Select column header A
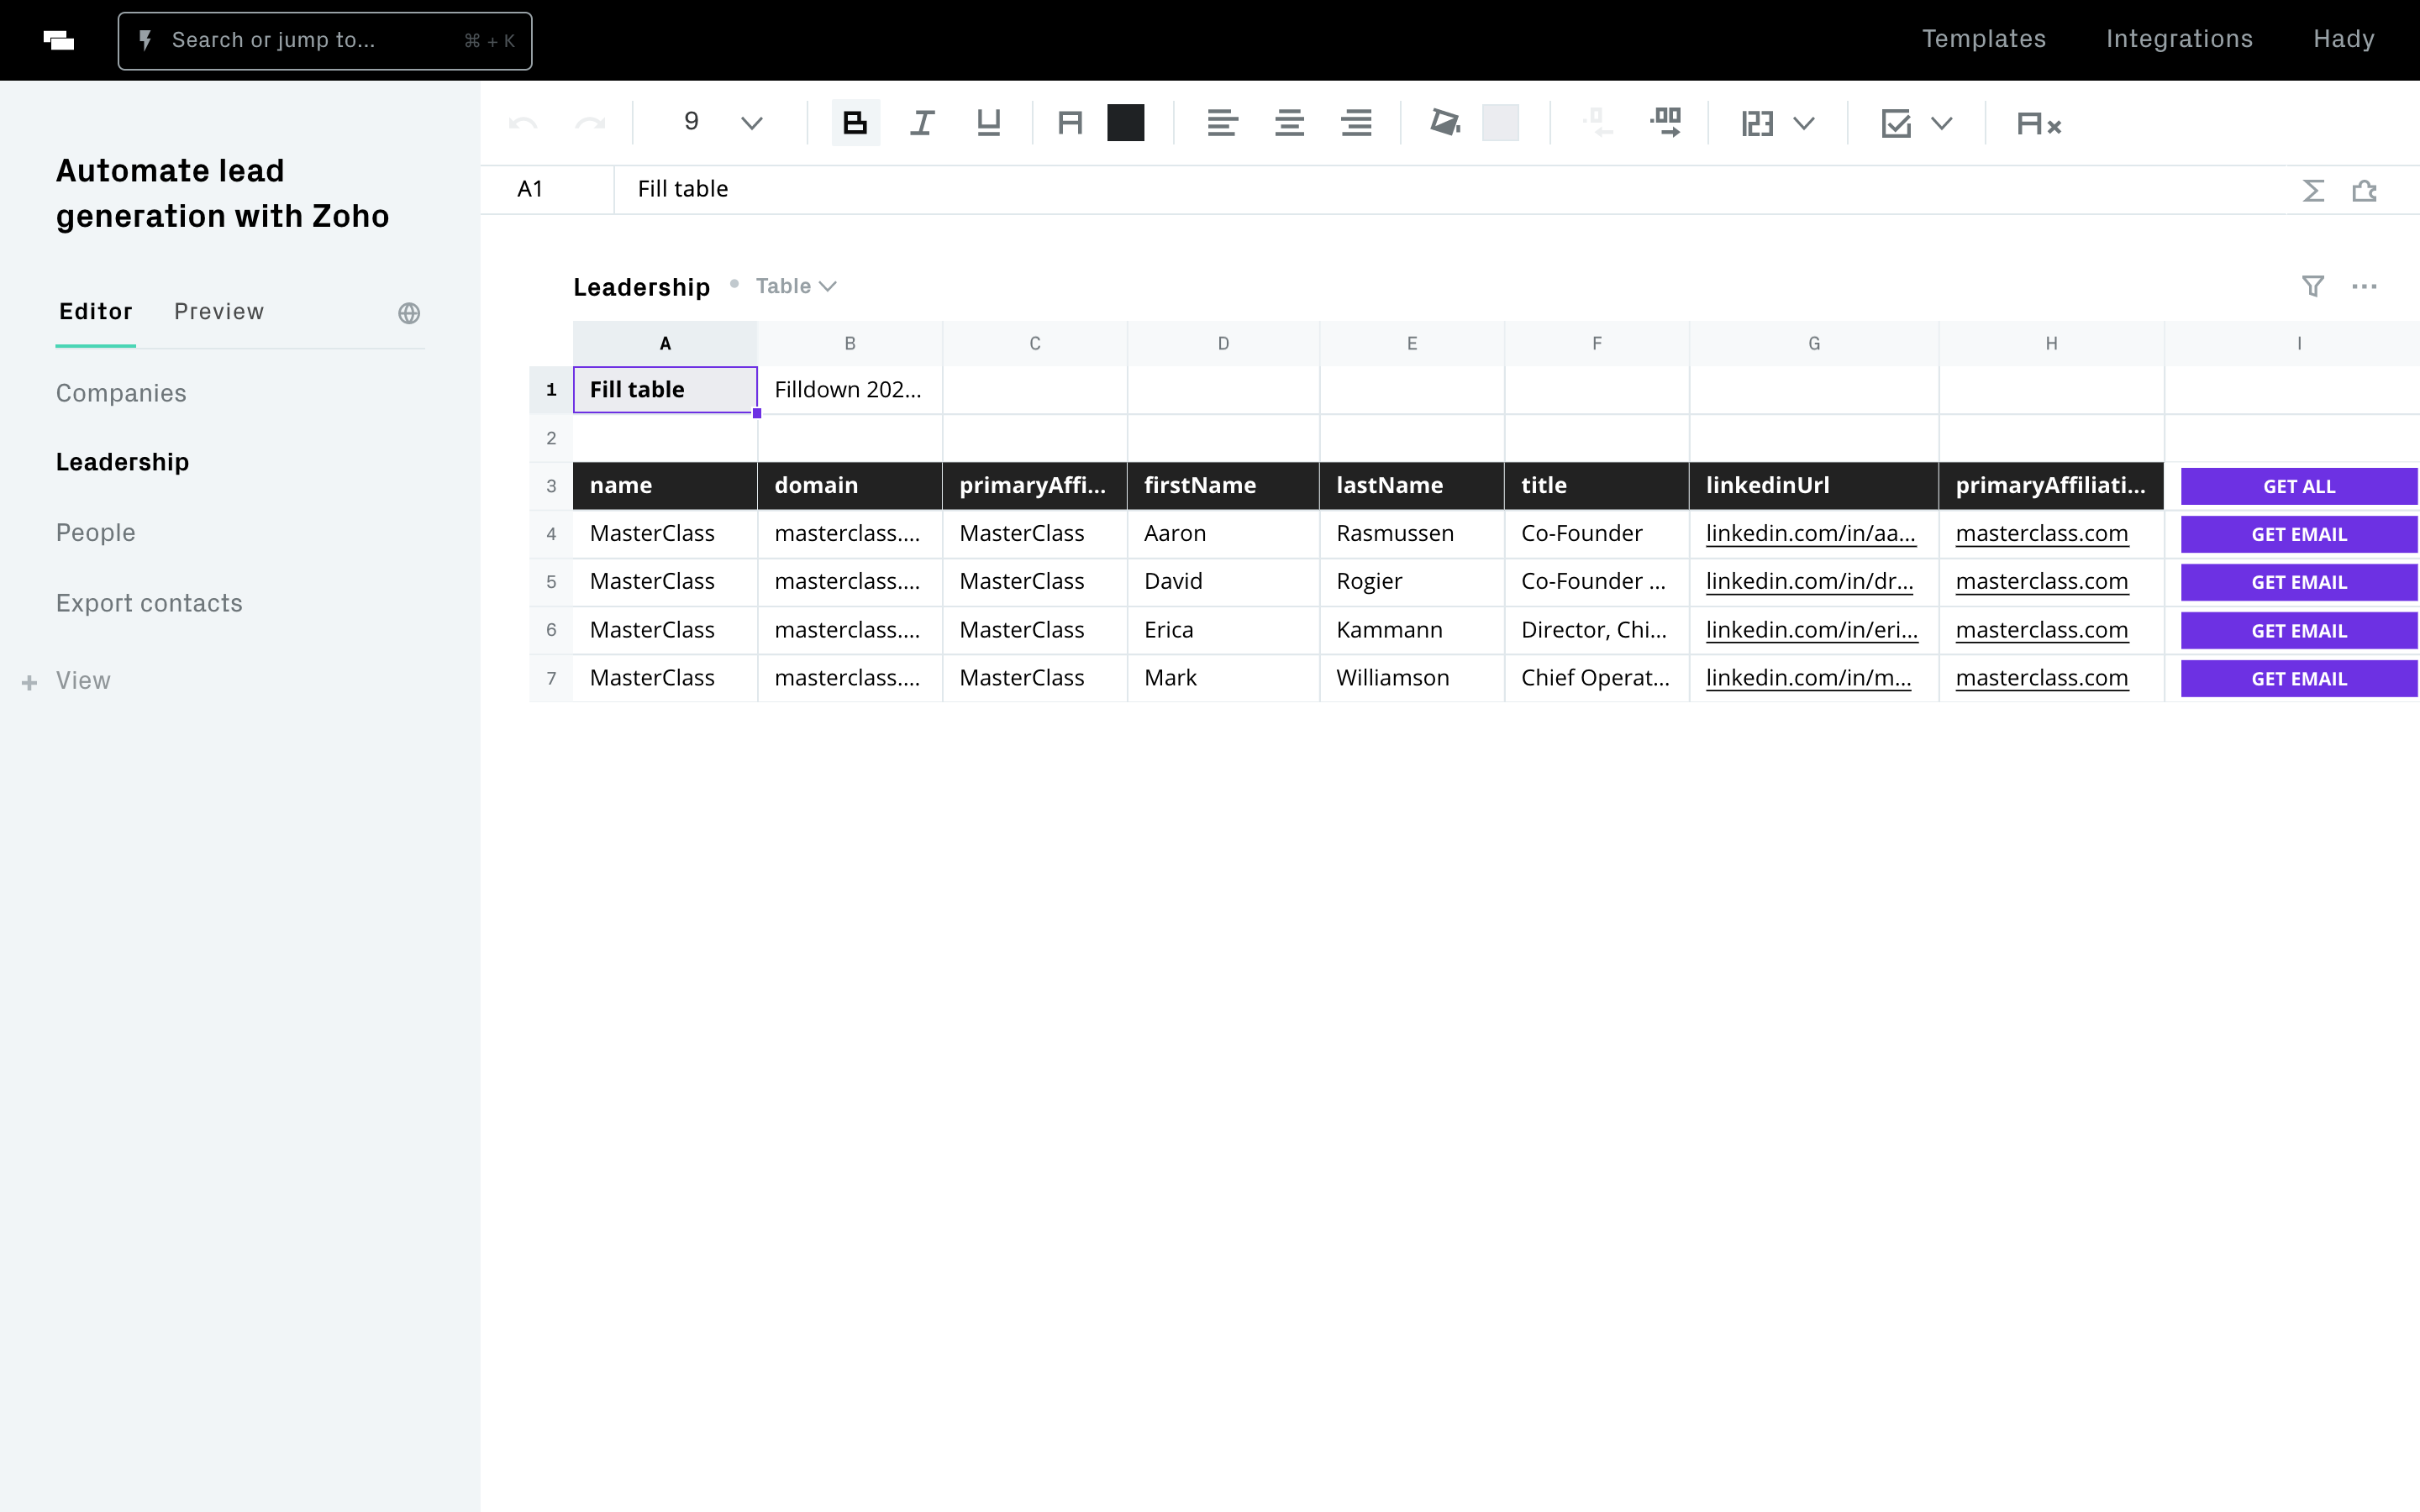The image size is (2420, 1512). 665,343
